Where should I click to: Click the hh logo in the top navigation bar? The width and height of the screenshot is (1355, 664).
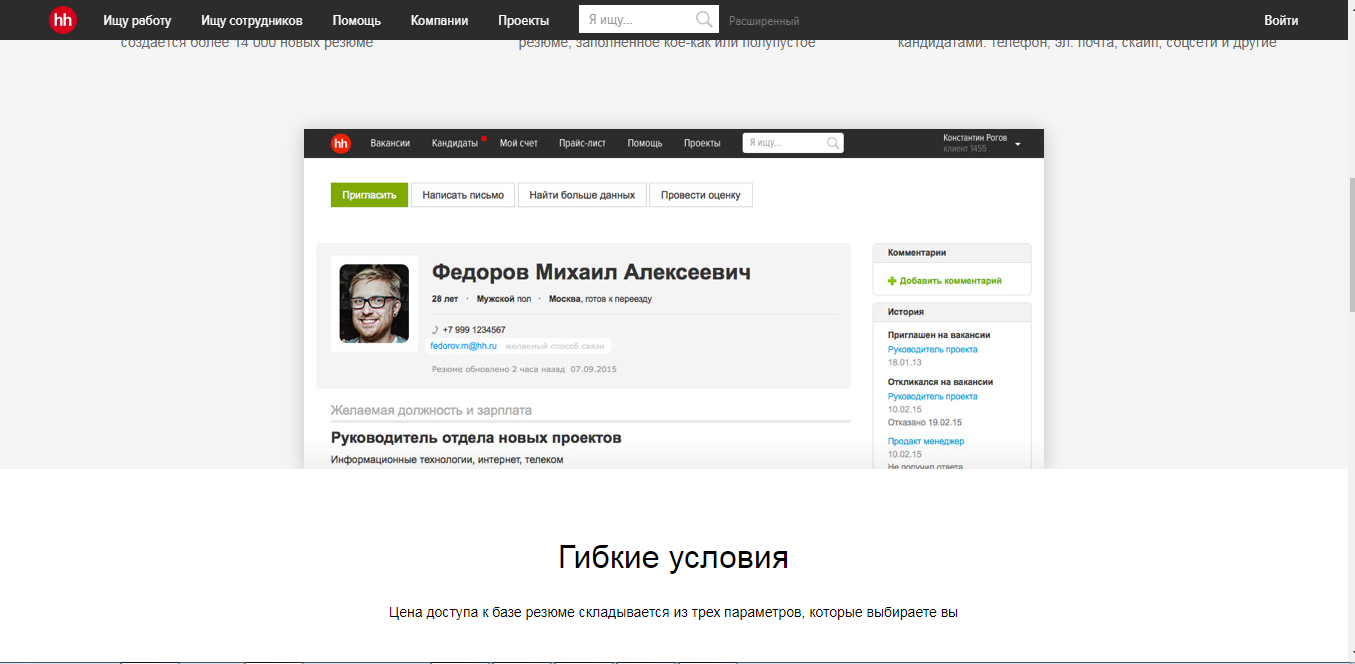tap(62, 19)
